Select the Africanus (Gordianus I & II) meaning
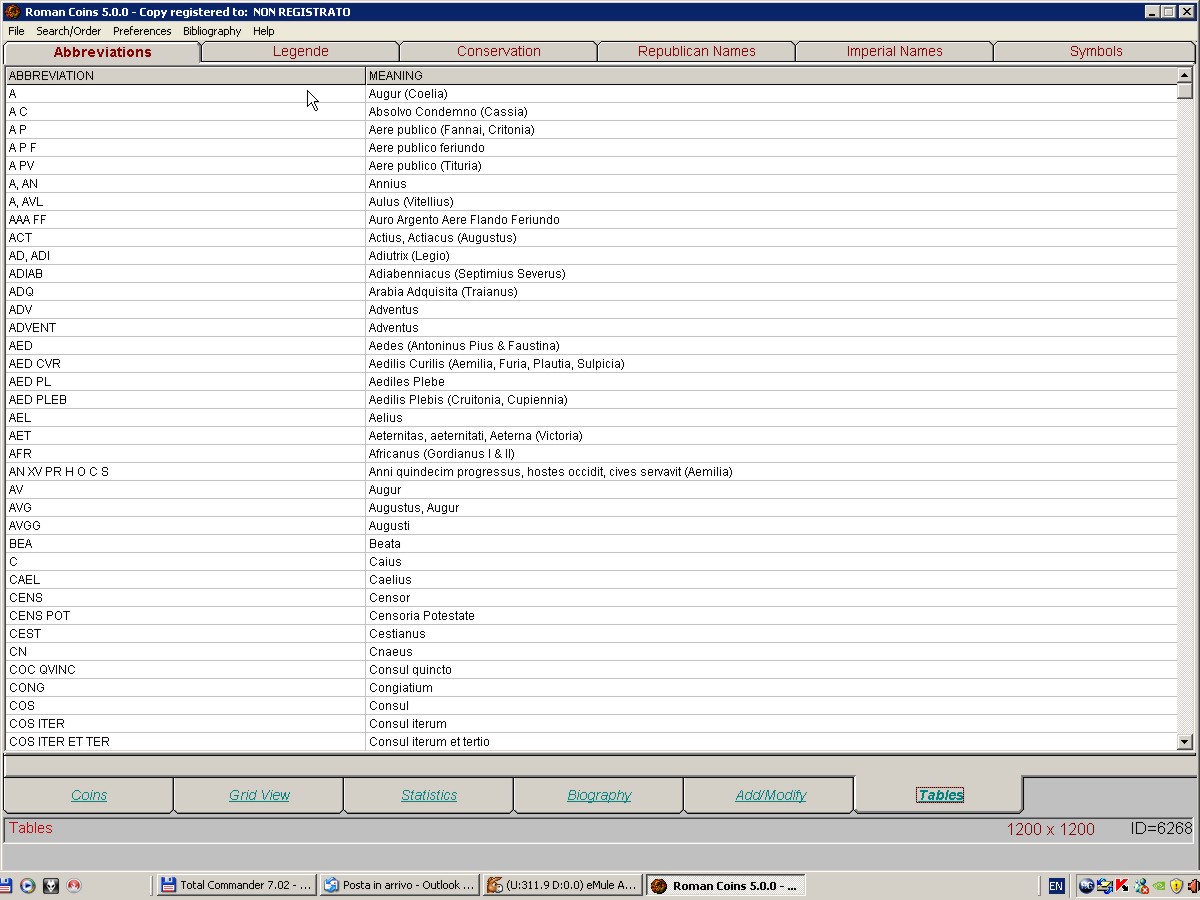Image resolution: width=1200 pixels, height=900 pixels. click(x=771, y=454)
